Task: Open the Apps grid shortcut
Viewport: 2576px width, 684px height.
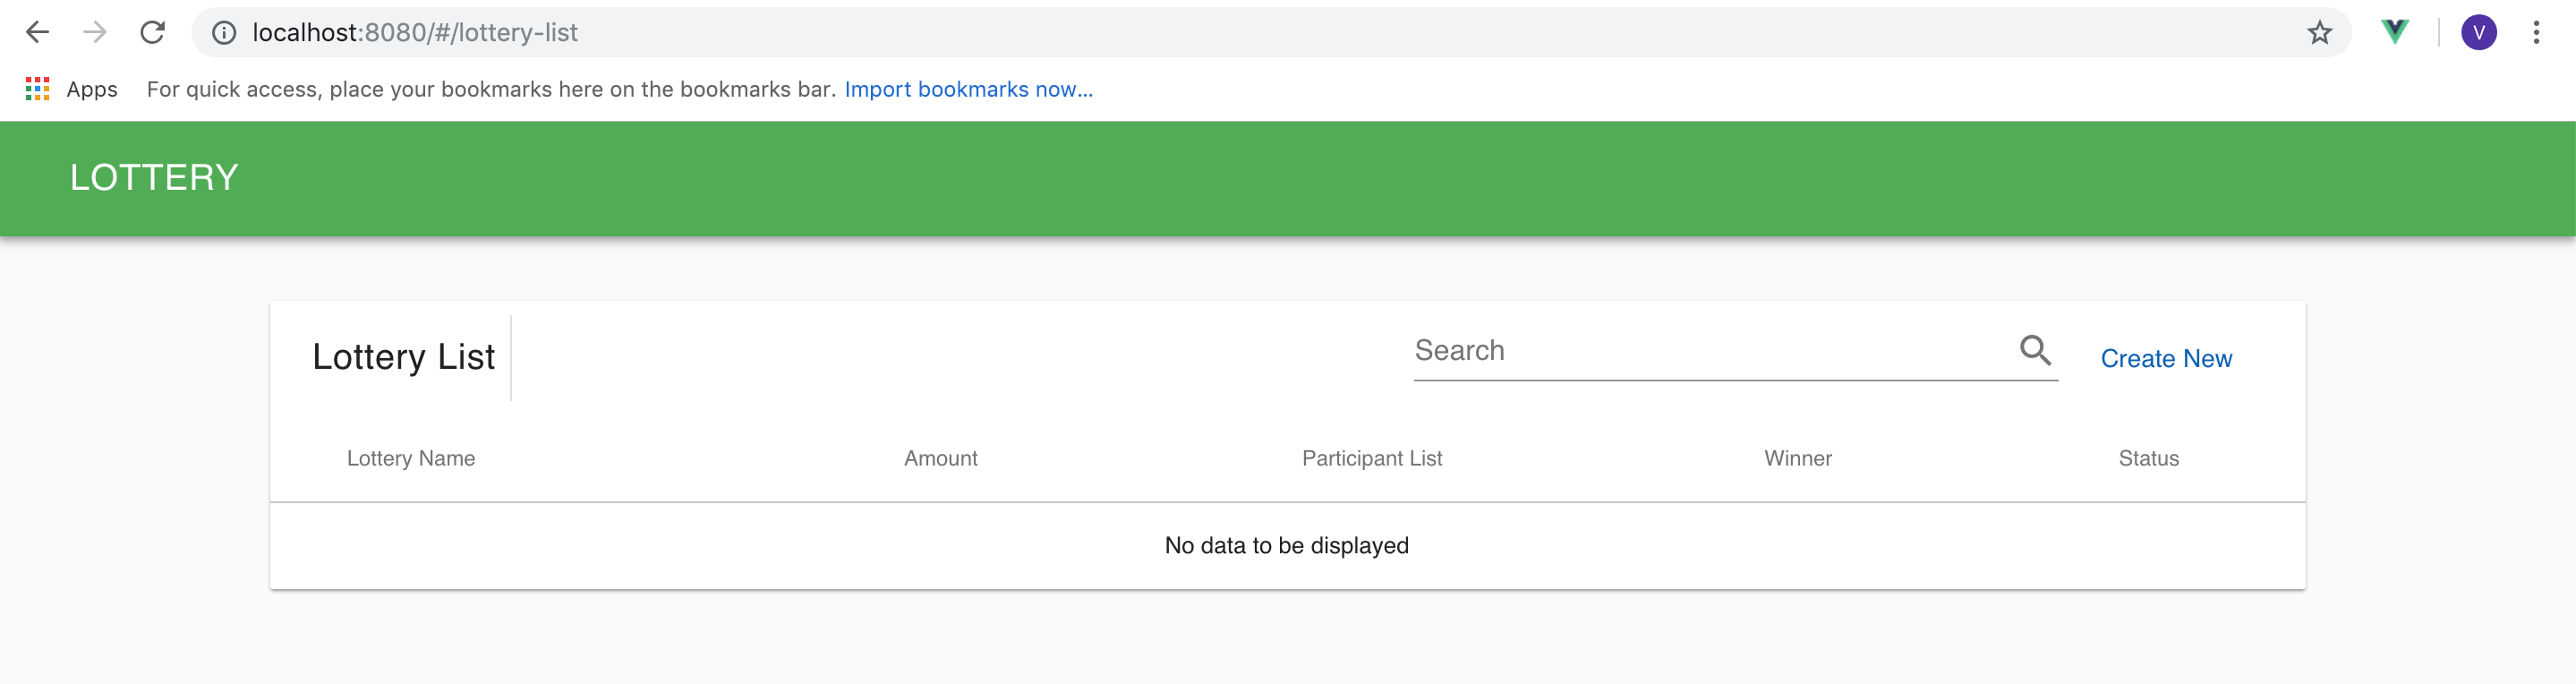Action: click(38, 89)
